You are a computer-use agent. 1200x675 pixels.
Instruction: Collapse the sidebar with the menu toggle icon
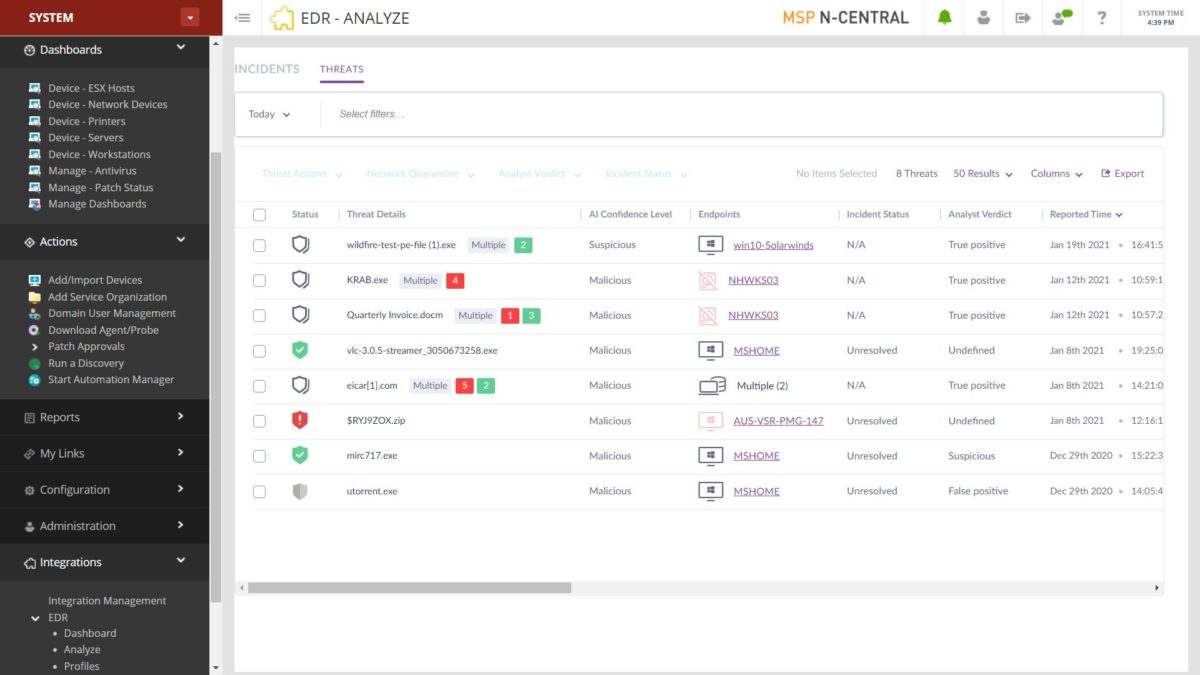(x=242, y=18)
